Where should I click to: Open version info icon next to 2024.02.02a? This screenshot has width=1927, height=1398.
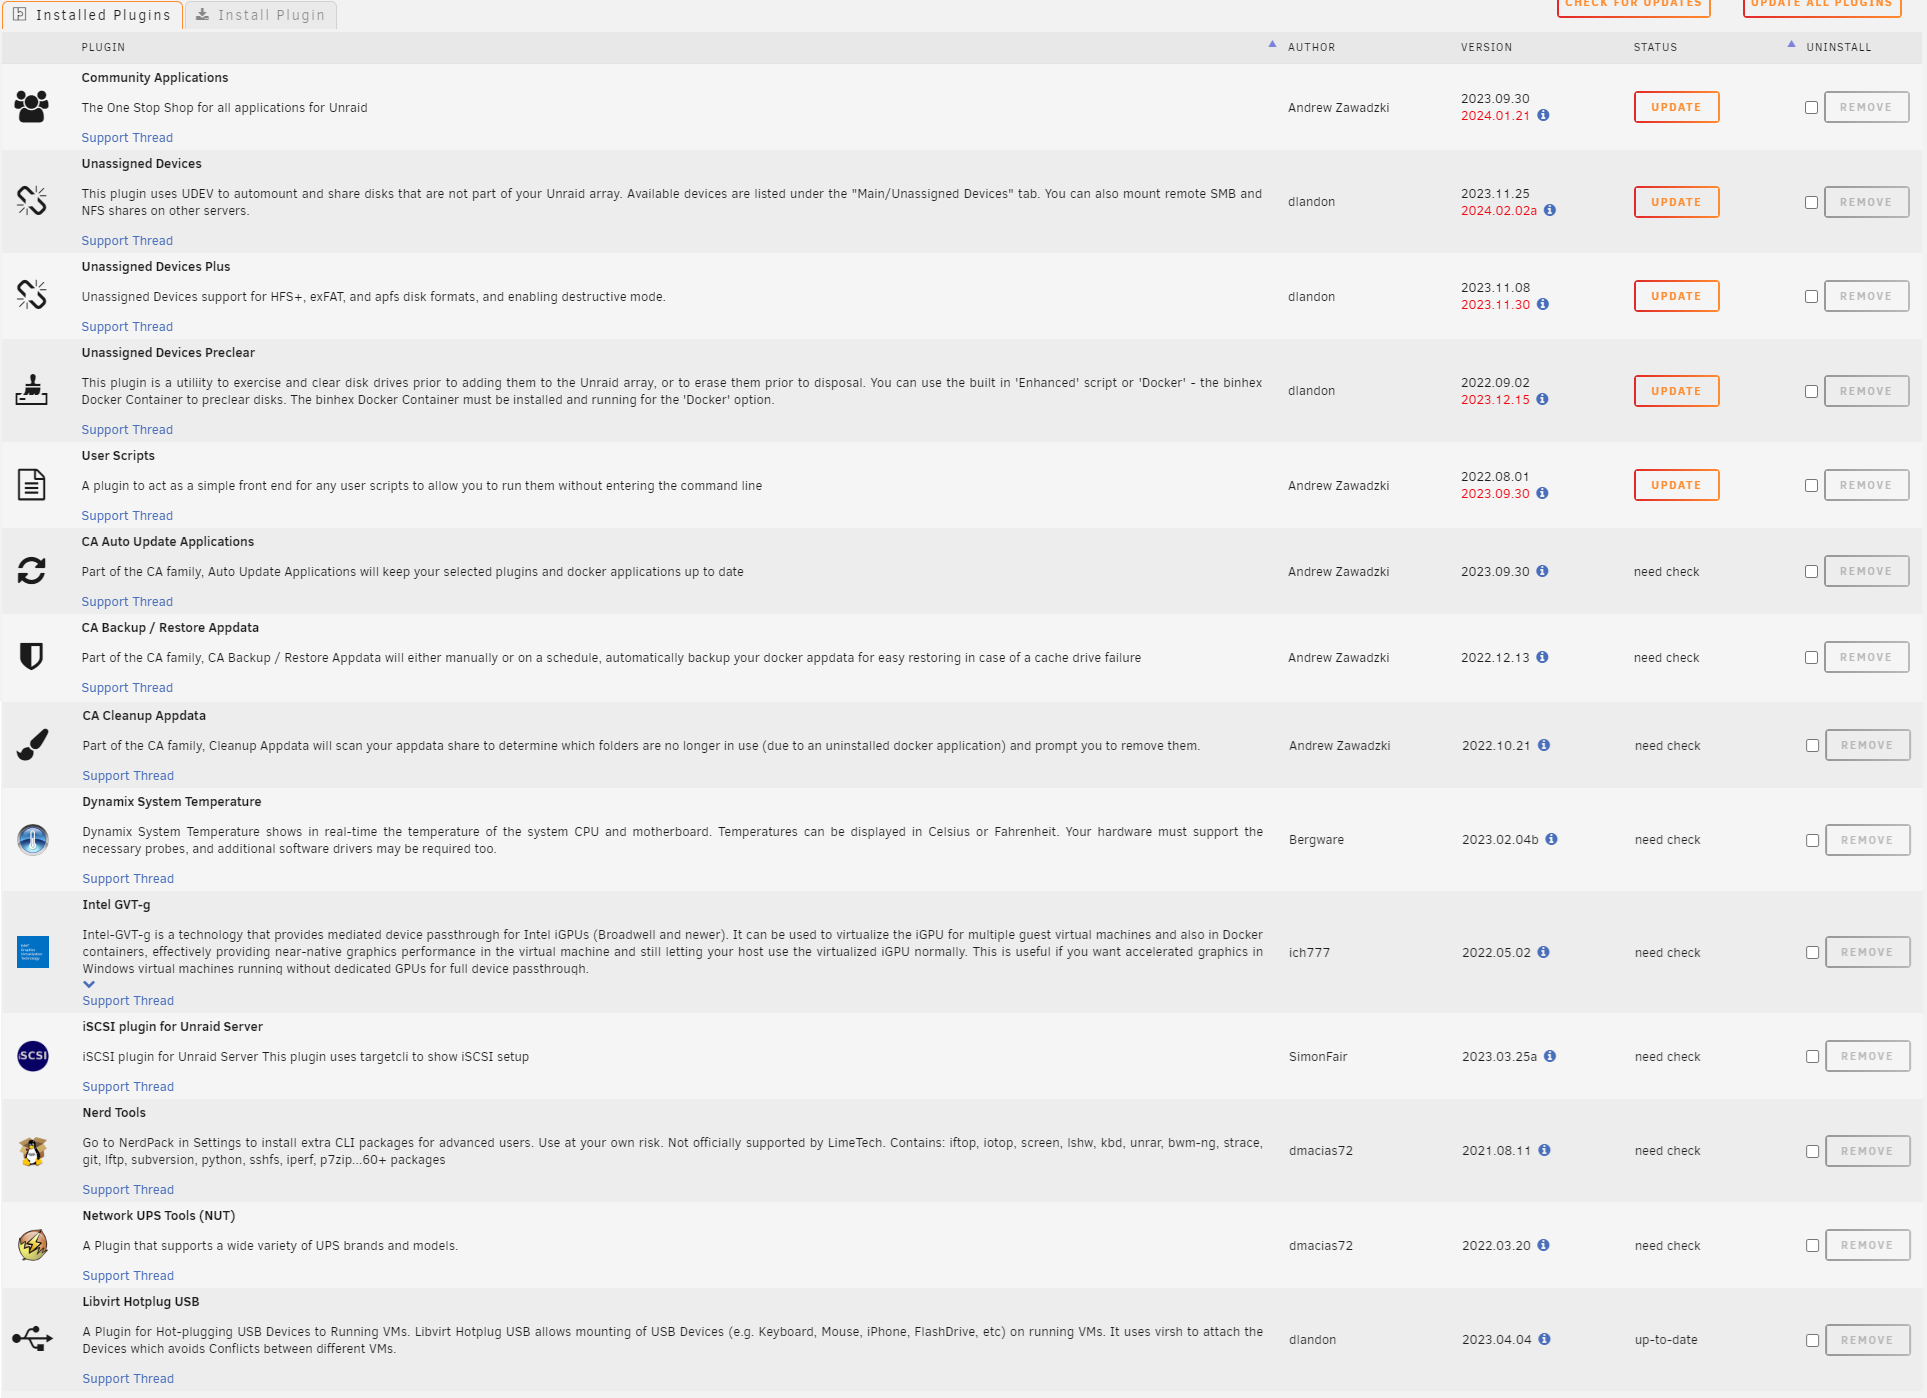pyautogui.click(x=1549, y=210)
